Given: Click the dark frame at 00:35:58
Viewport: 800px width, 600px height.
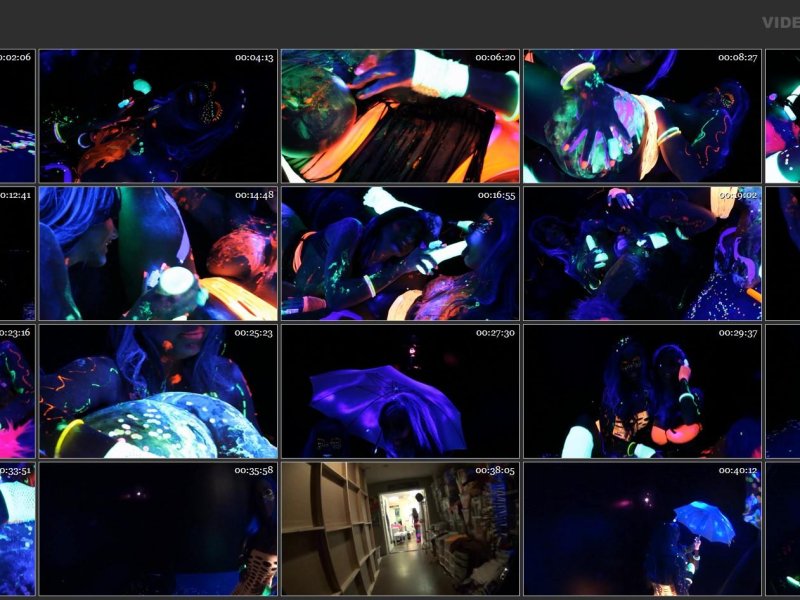Looking at the screenshot, I should [158, 528].
